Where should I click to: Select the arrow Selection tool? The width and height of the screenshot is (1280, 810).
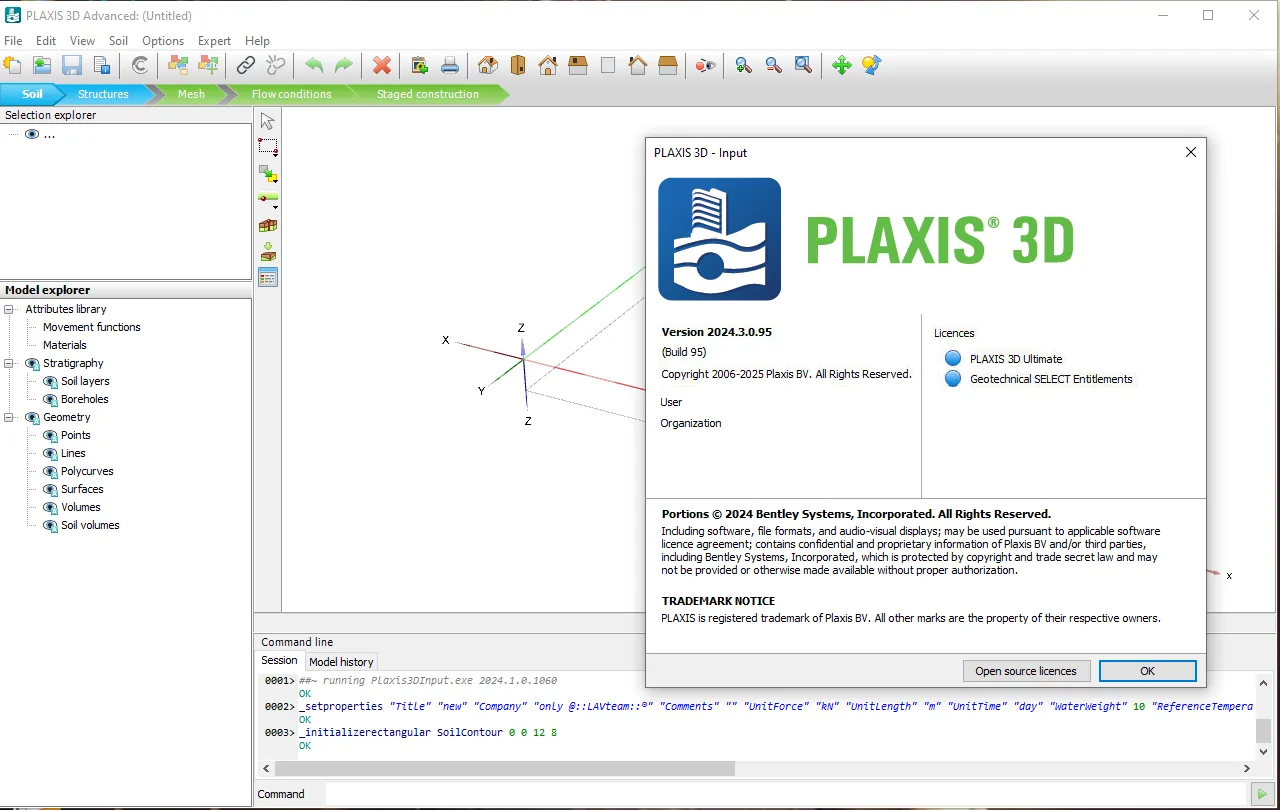[267, 121]
